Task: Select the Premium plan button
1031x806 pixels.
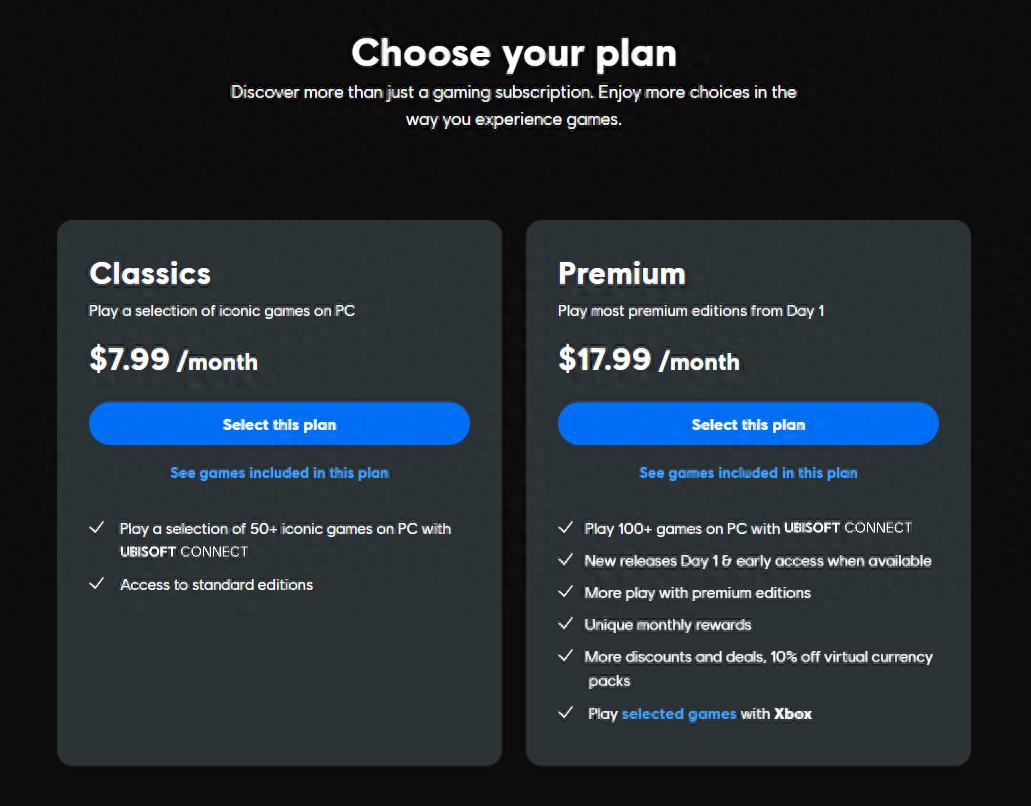Action: [x=748, y=424]
